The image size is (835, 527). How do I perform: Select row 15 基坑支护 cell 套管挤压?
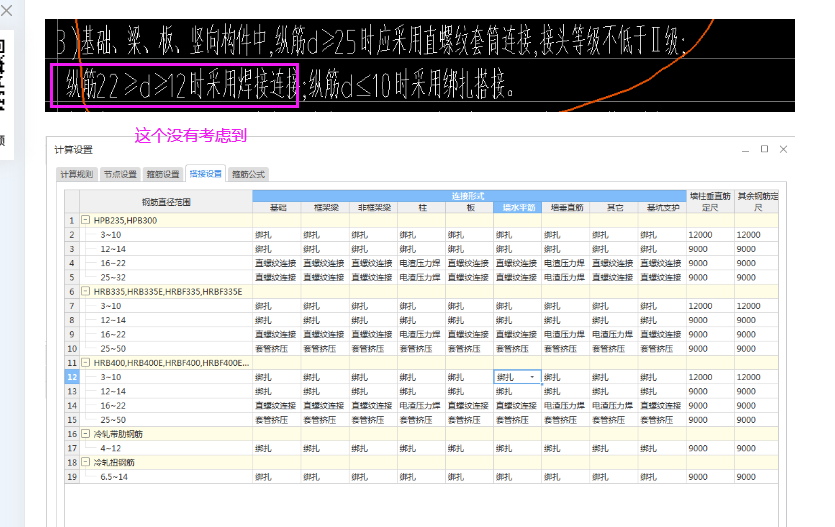click(x=662, y=420)
